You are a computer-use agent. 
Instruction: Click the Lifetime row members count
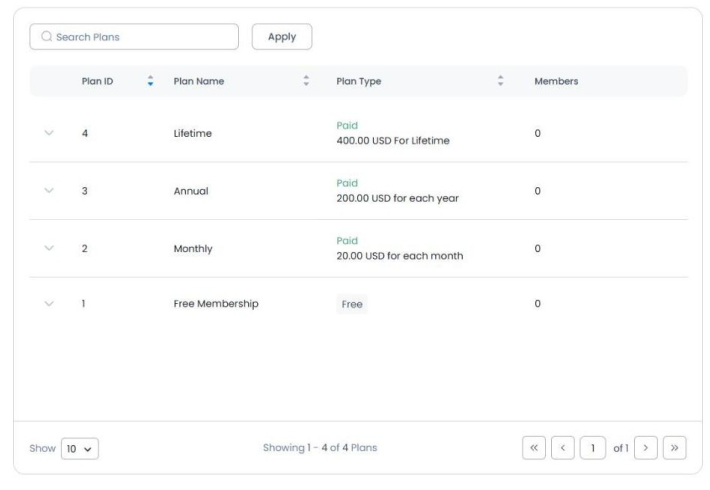[537, 133]
